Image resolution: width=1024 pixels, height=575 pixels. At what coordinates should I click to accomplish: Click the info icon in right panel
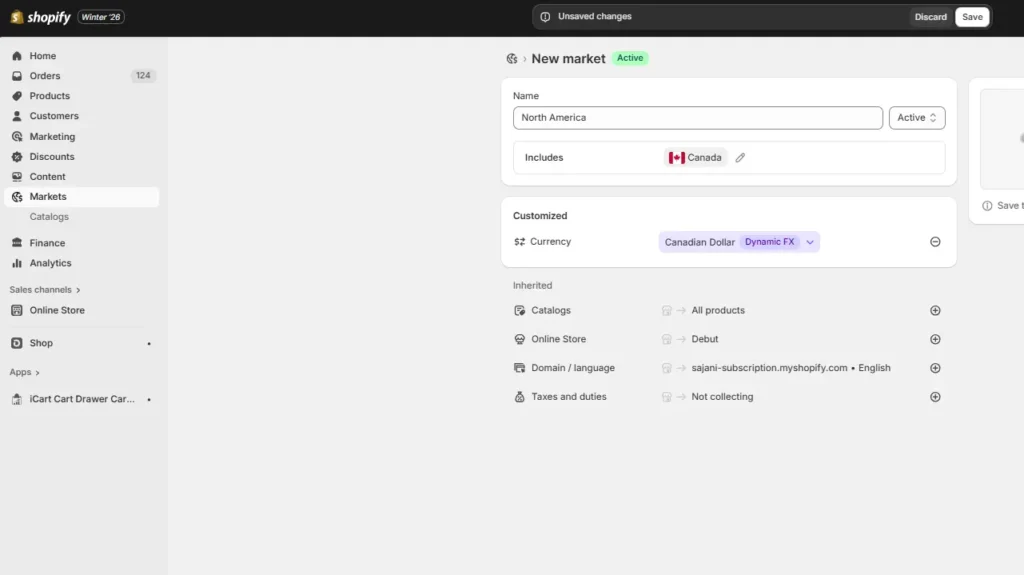[987, 206]
